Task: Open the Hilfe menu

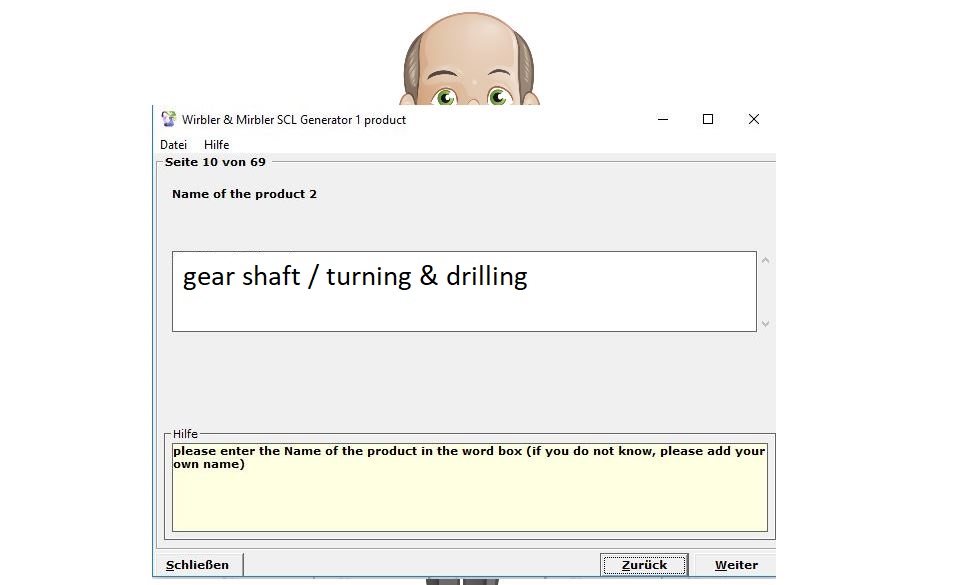Action: [216, 145]
